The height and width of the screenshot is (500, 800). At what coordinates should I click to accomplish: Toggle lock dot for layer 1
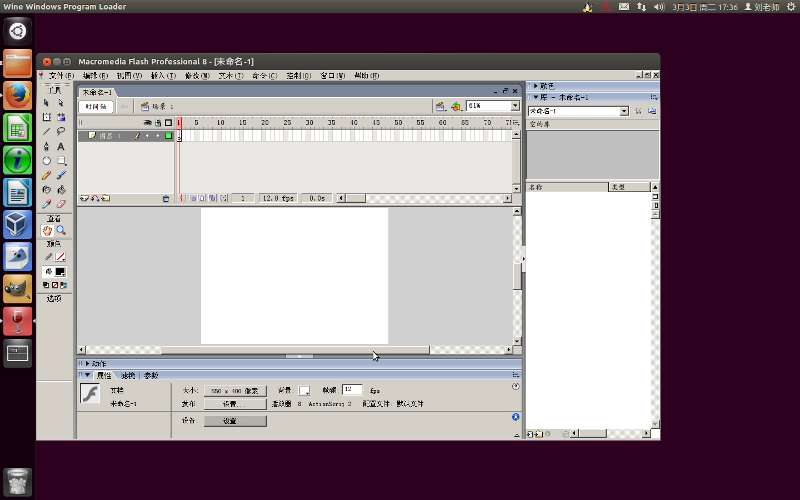(158, 136)
